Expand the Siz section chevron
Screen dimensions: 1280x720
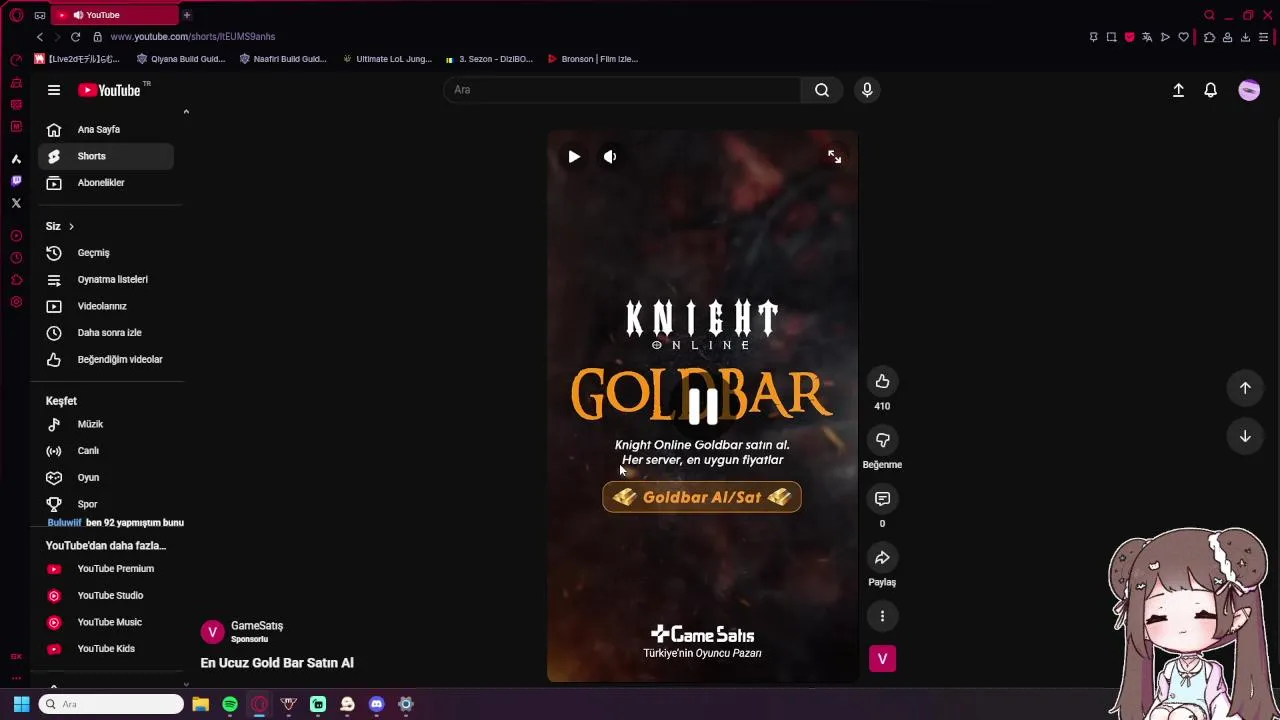[71, 227]
